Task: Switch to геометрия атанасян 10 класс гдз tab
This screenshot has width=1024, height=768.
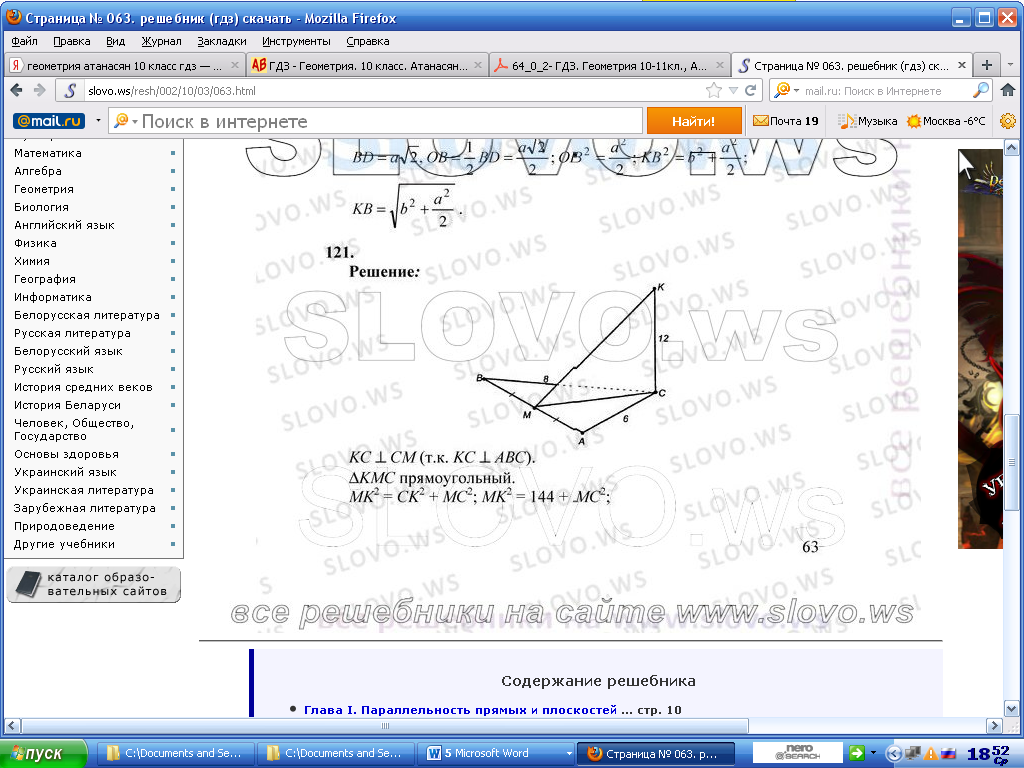Action: coord(124,65)
